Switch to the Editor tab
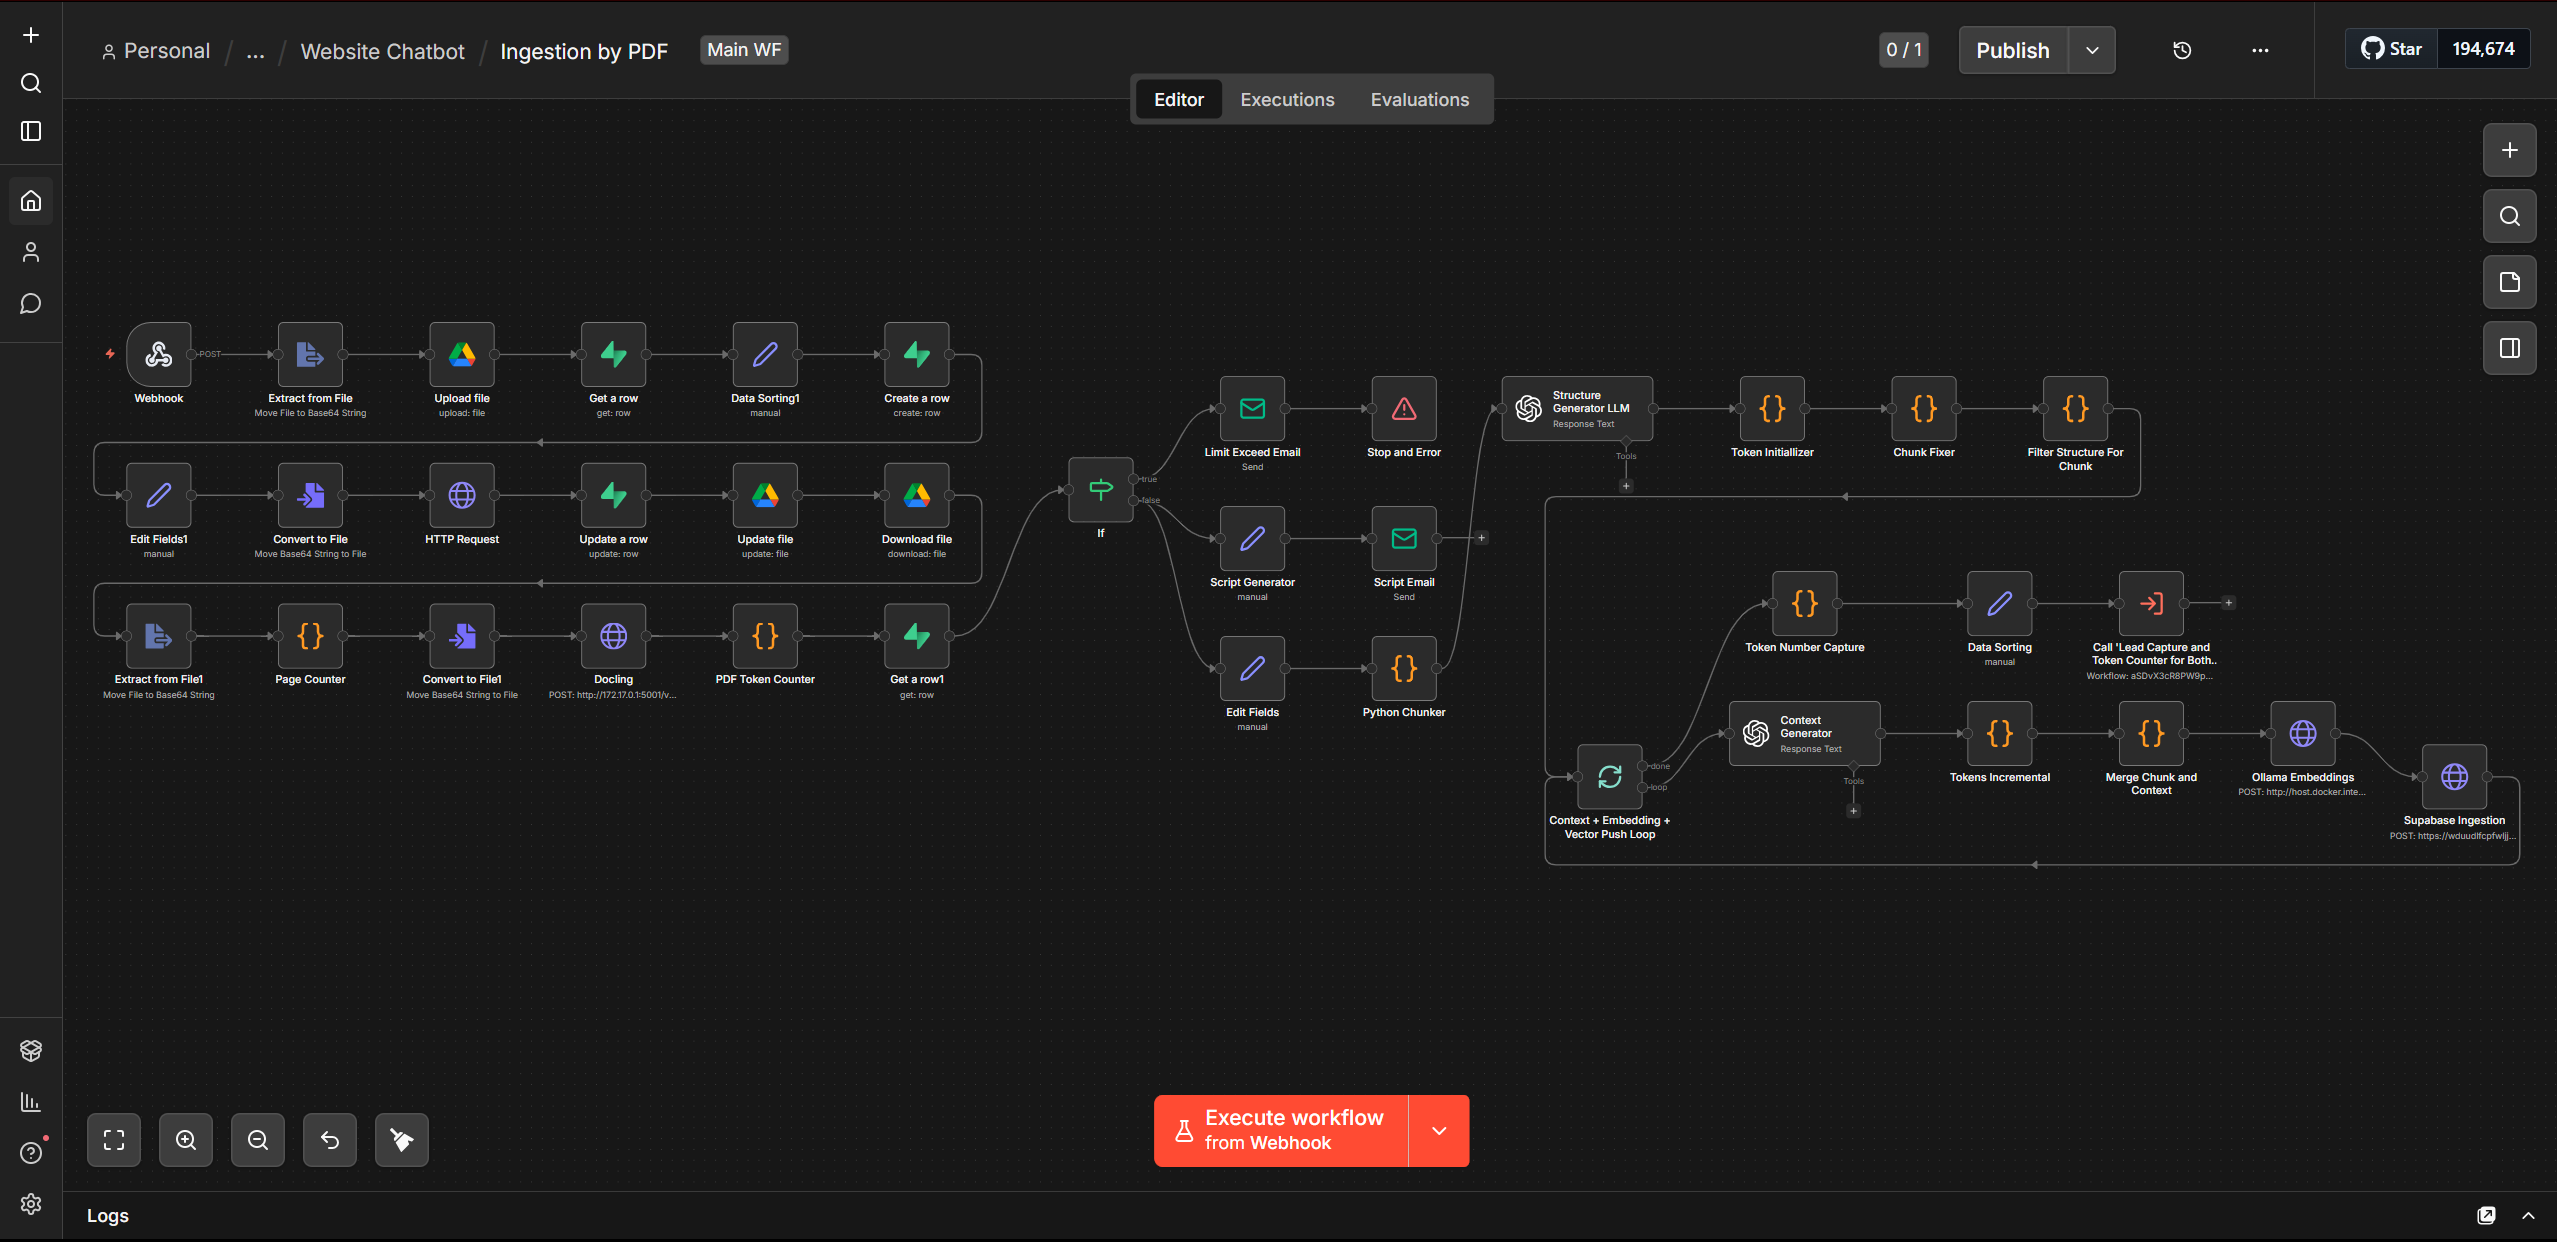 click(1179, 99)
